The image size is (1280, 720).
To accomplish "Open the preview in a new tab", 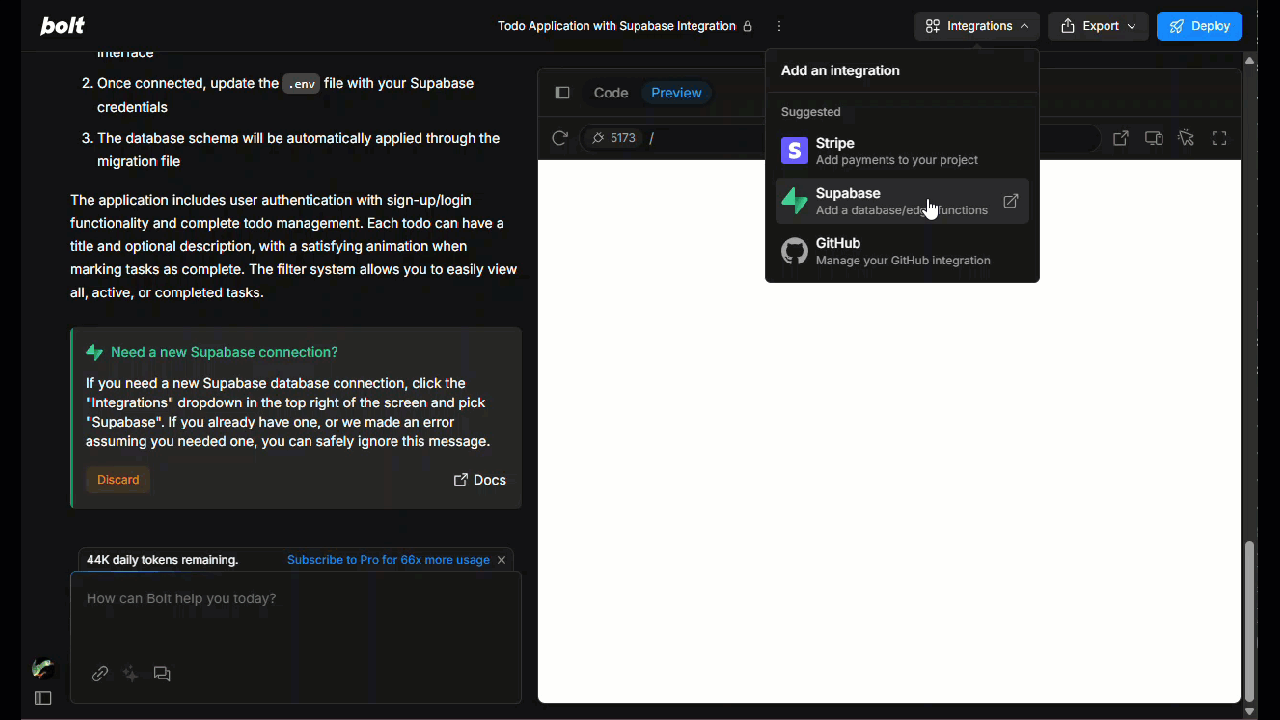I will click(x=1120, y=138).
